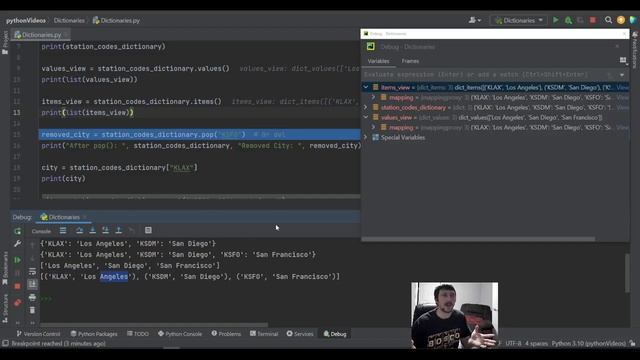The width and height of the screenshot is (640, 360).
Task: Open the Bookmarks sidebar tool button
Action: 5,268
